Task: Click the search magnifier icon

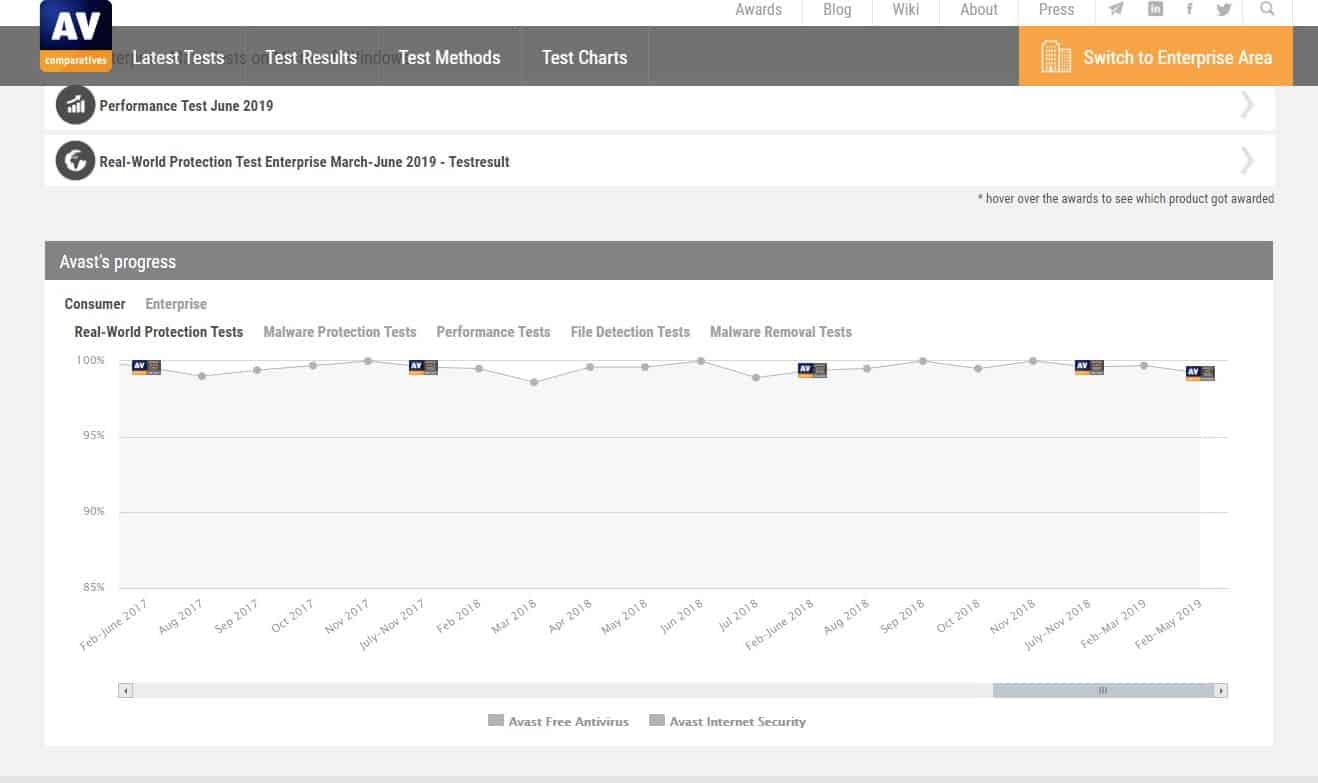Action: click(1267, 9)
